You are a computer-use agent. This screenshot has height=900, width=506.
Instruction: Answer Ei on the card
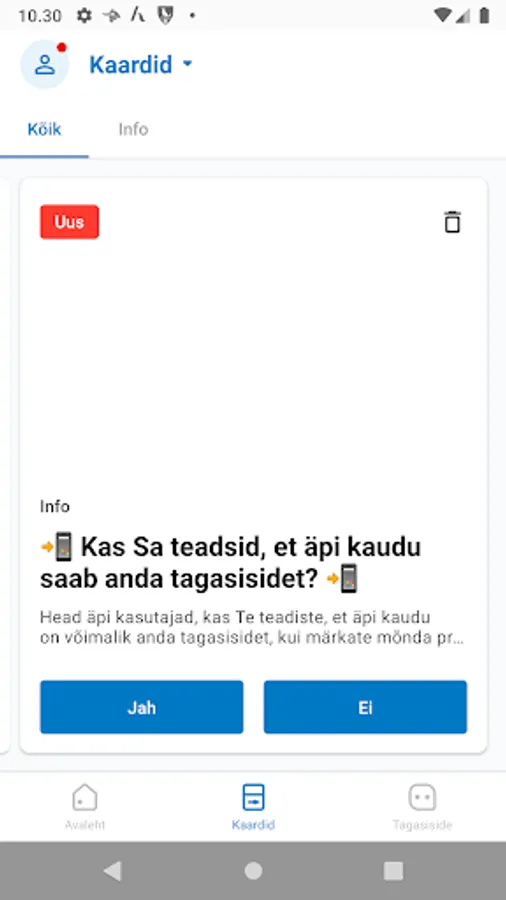[x=365, y=707]
